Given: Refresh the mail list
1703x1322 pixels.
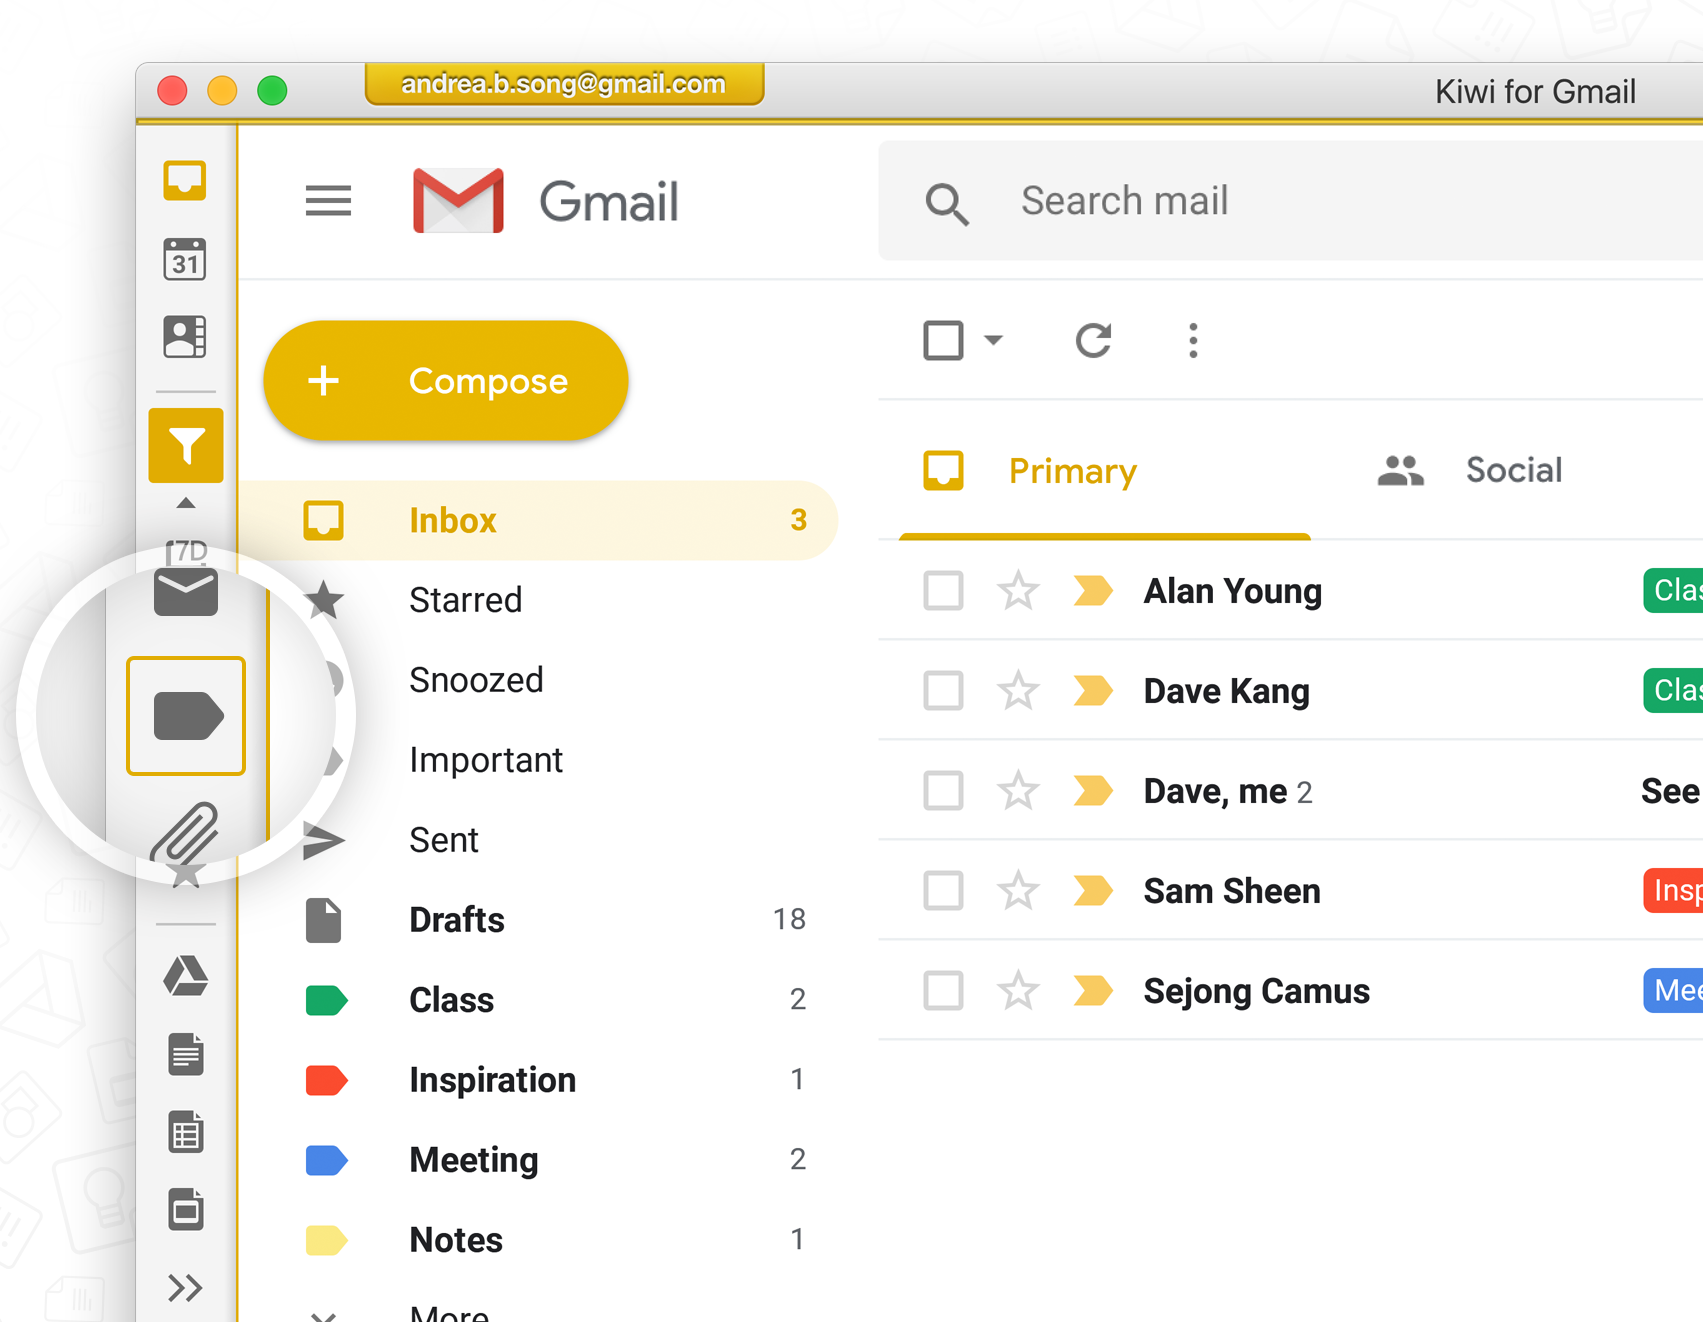Looking at the screenshot, I should click(x=1093, y=340).
